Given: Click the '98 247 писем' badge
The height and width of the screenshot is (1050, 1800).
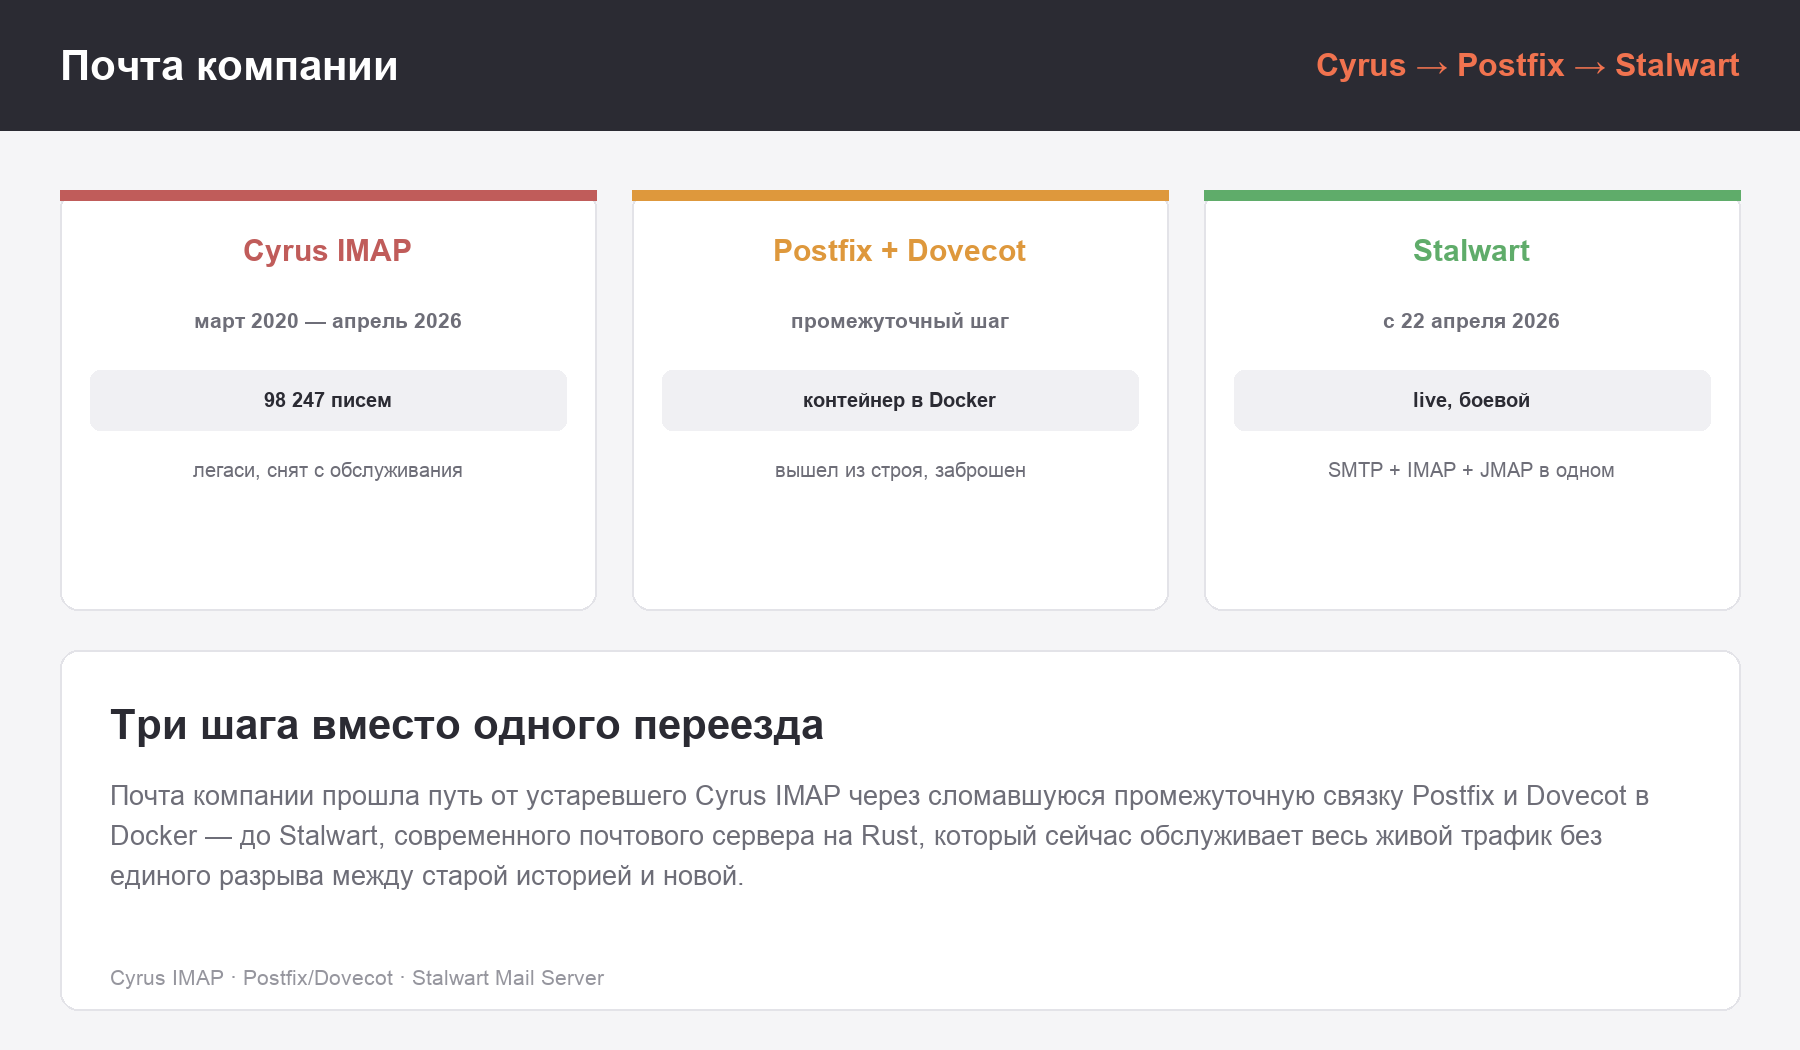Looking at the screenshot, I should 328,400.
